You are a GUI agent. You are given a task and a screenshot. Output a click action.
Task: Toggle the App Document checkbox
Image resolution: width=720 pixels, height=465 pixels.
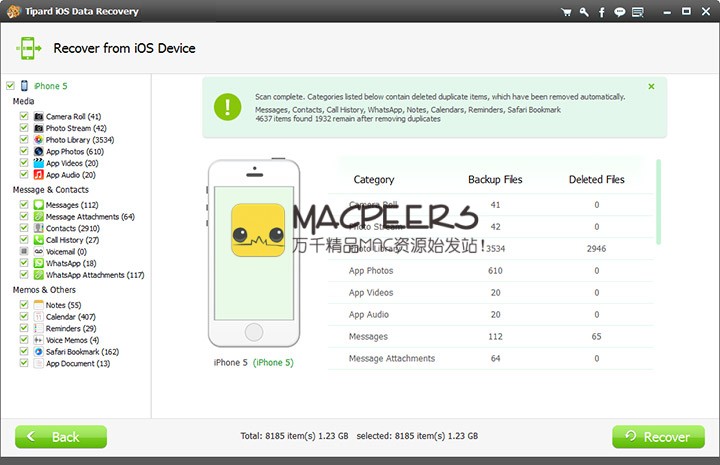pyautogui.click(x=24, y=363)
